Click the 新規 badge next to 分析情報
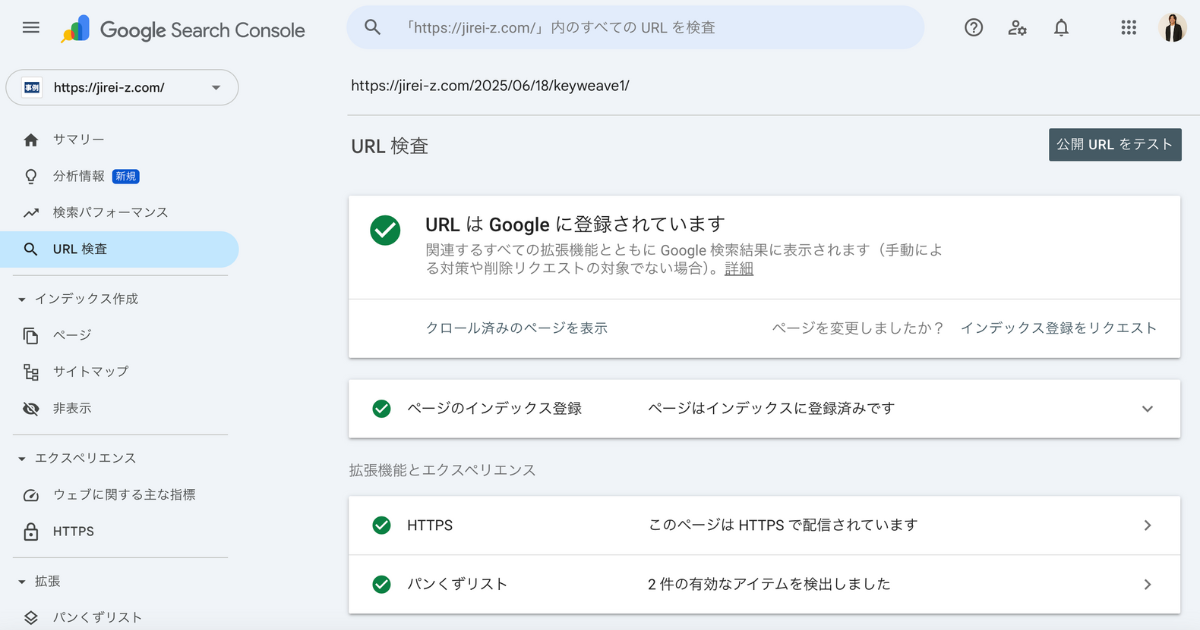Screen dimensions: 1200x630 tap(126, 176)
